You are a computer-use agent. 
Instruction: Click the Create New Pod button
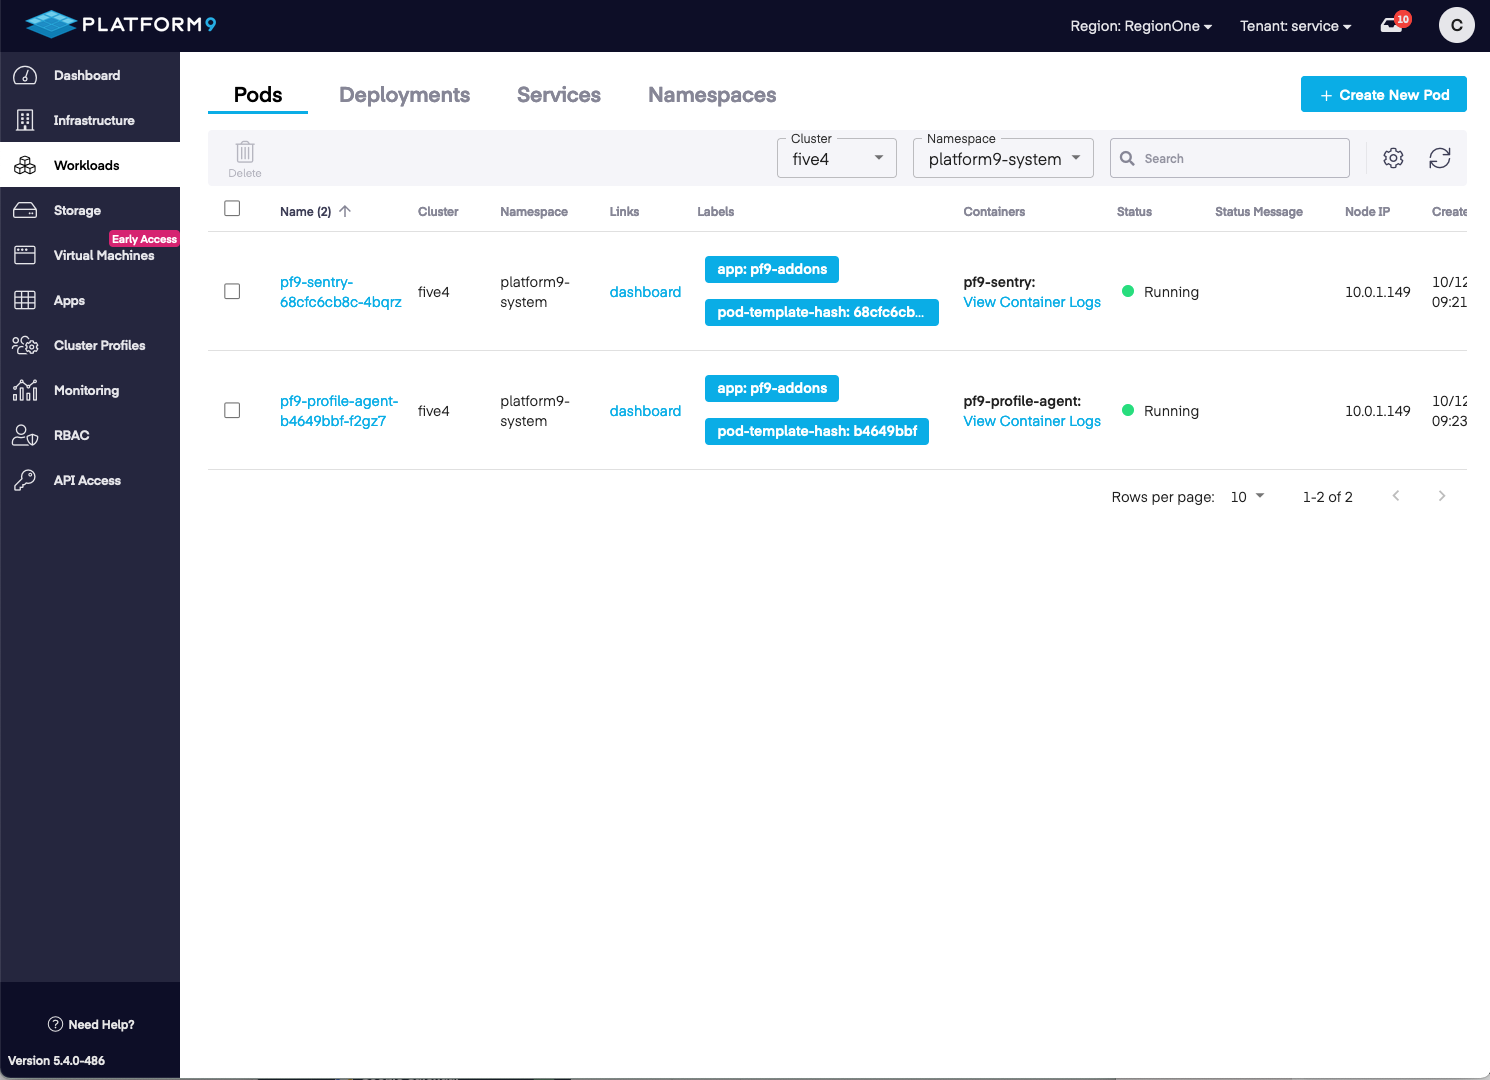pos(1383,95)
